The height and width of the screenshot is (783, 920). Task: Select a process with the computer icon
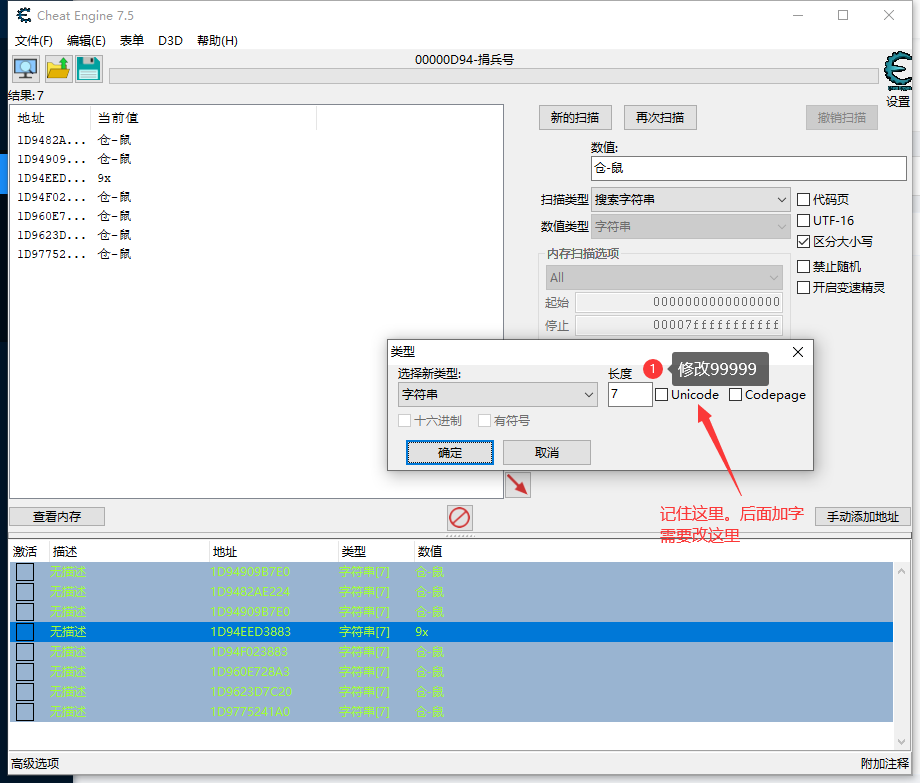click(24, 68)
